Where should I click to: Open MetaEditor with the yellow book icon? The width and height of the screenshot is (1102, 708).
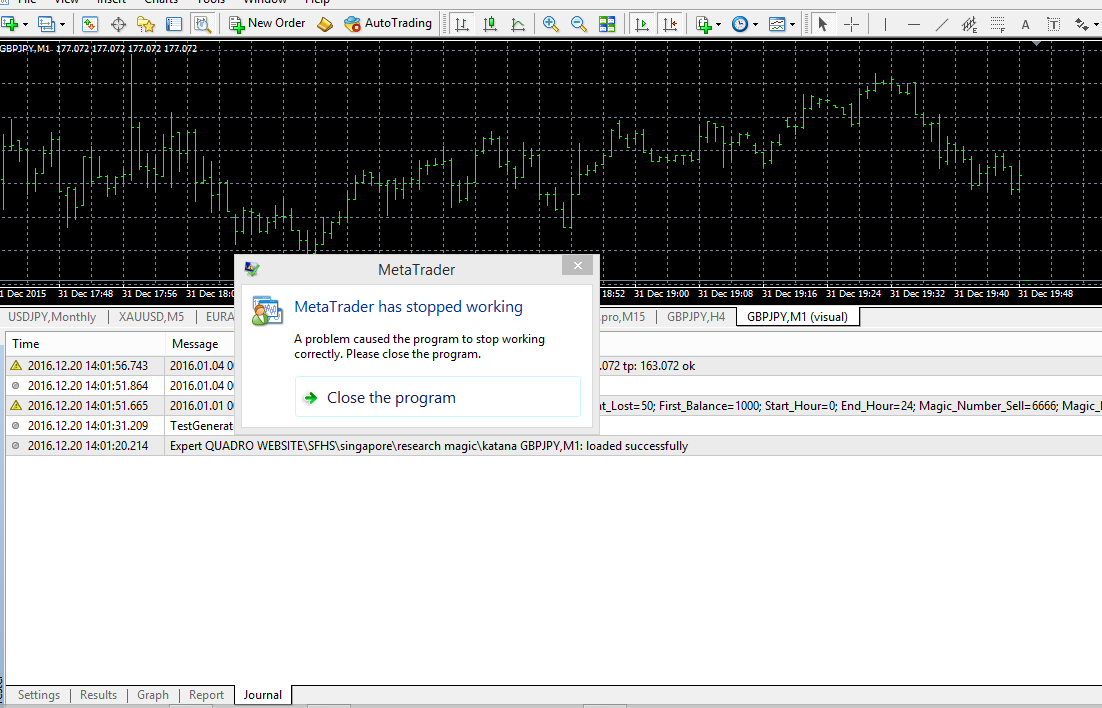click(325, 25)
